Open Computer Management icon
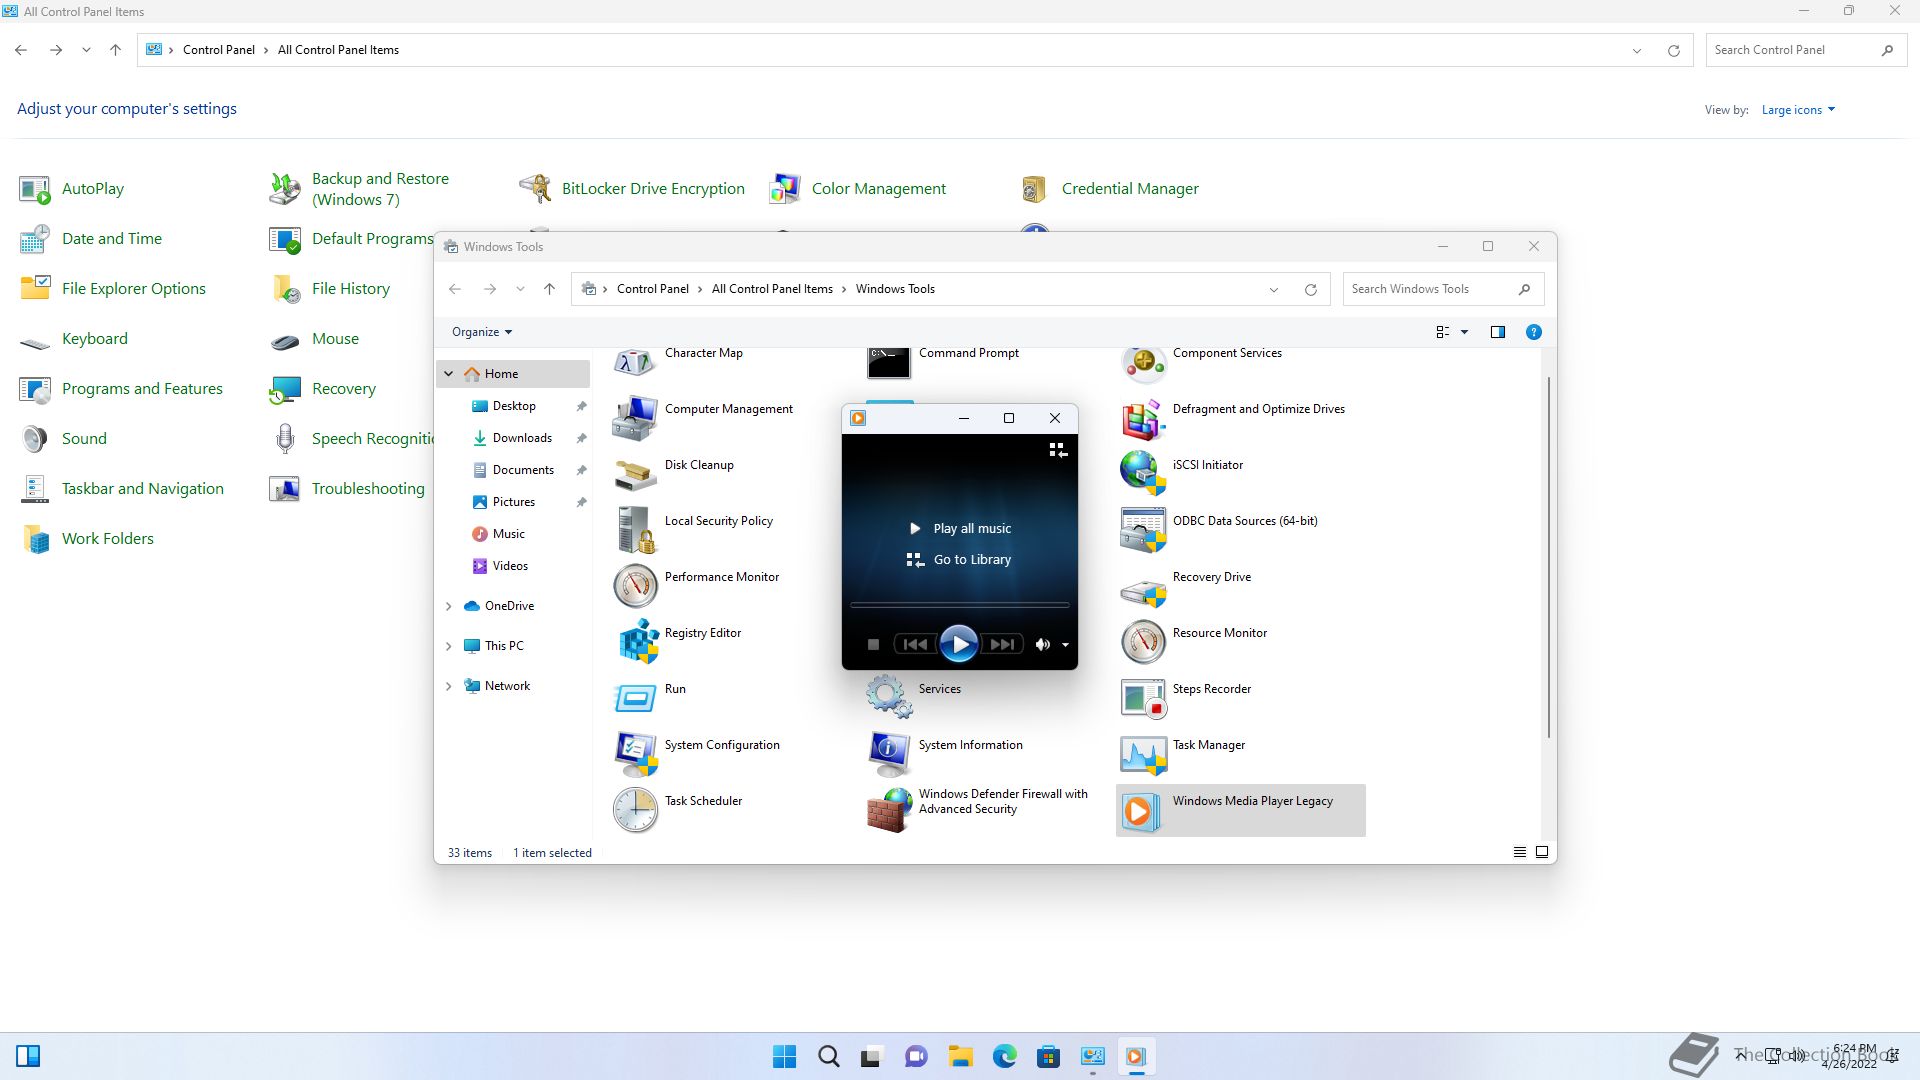Viewport: 1920px width, 1080px height. coord(635,418)
